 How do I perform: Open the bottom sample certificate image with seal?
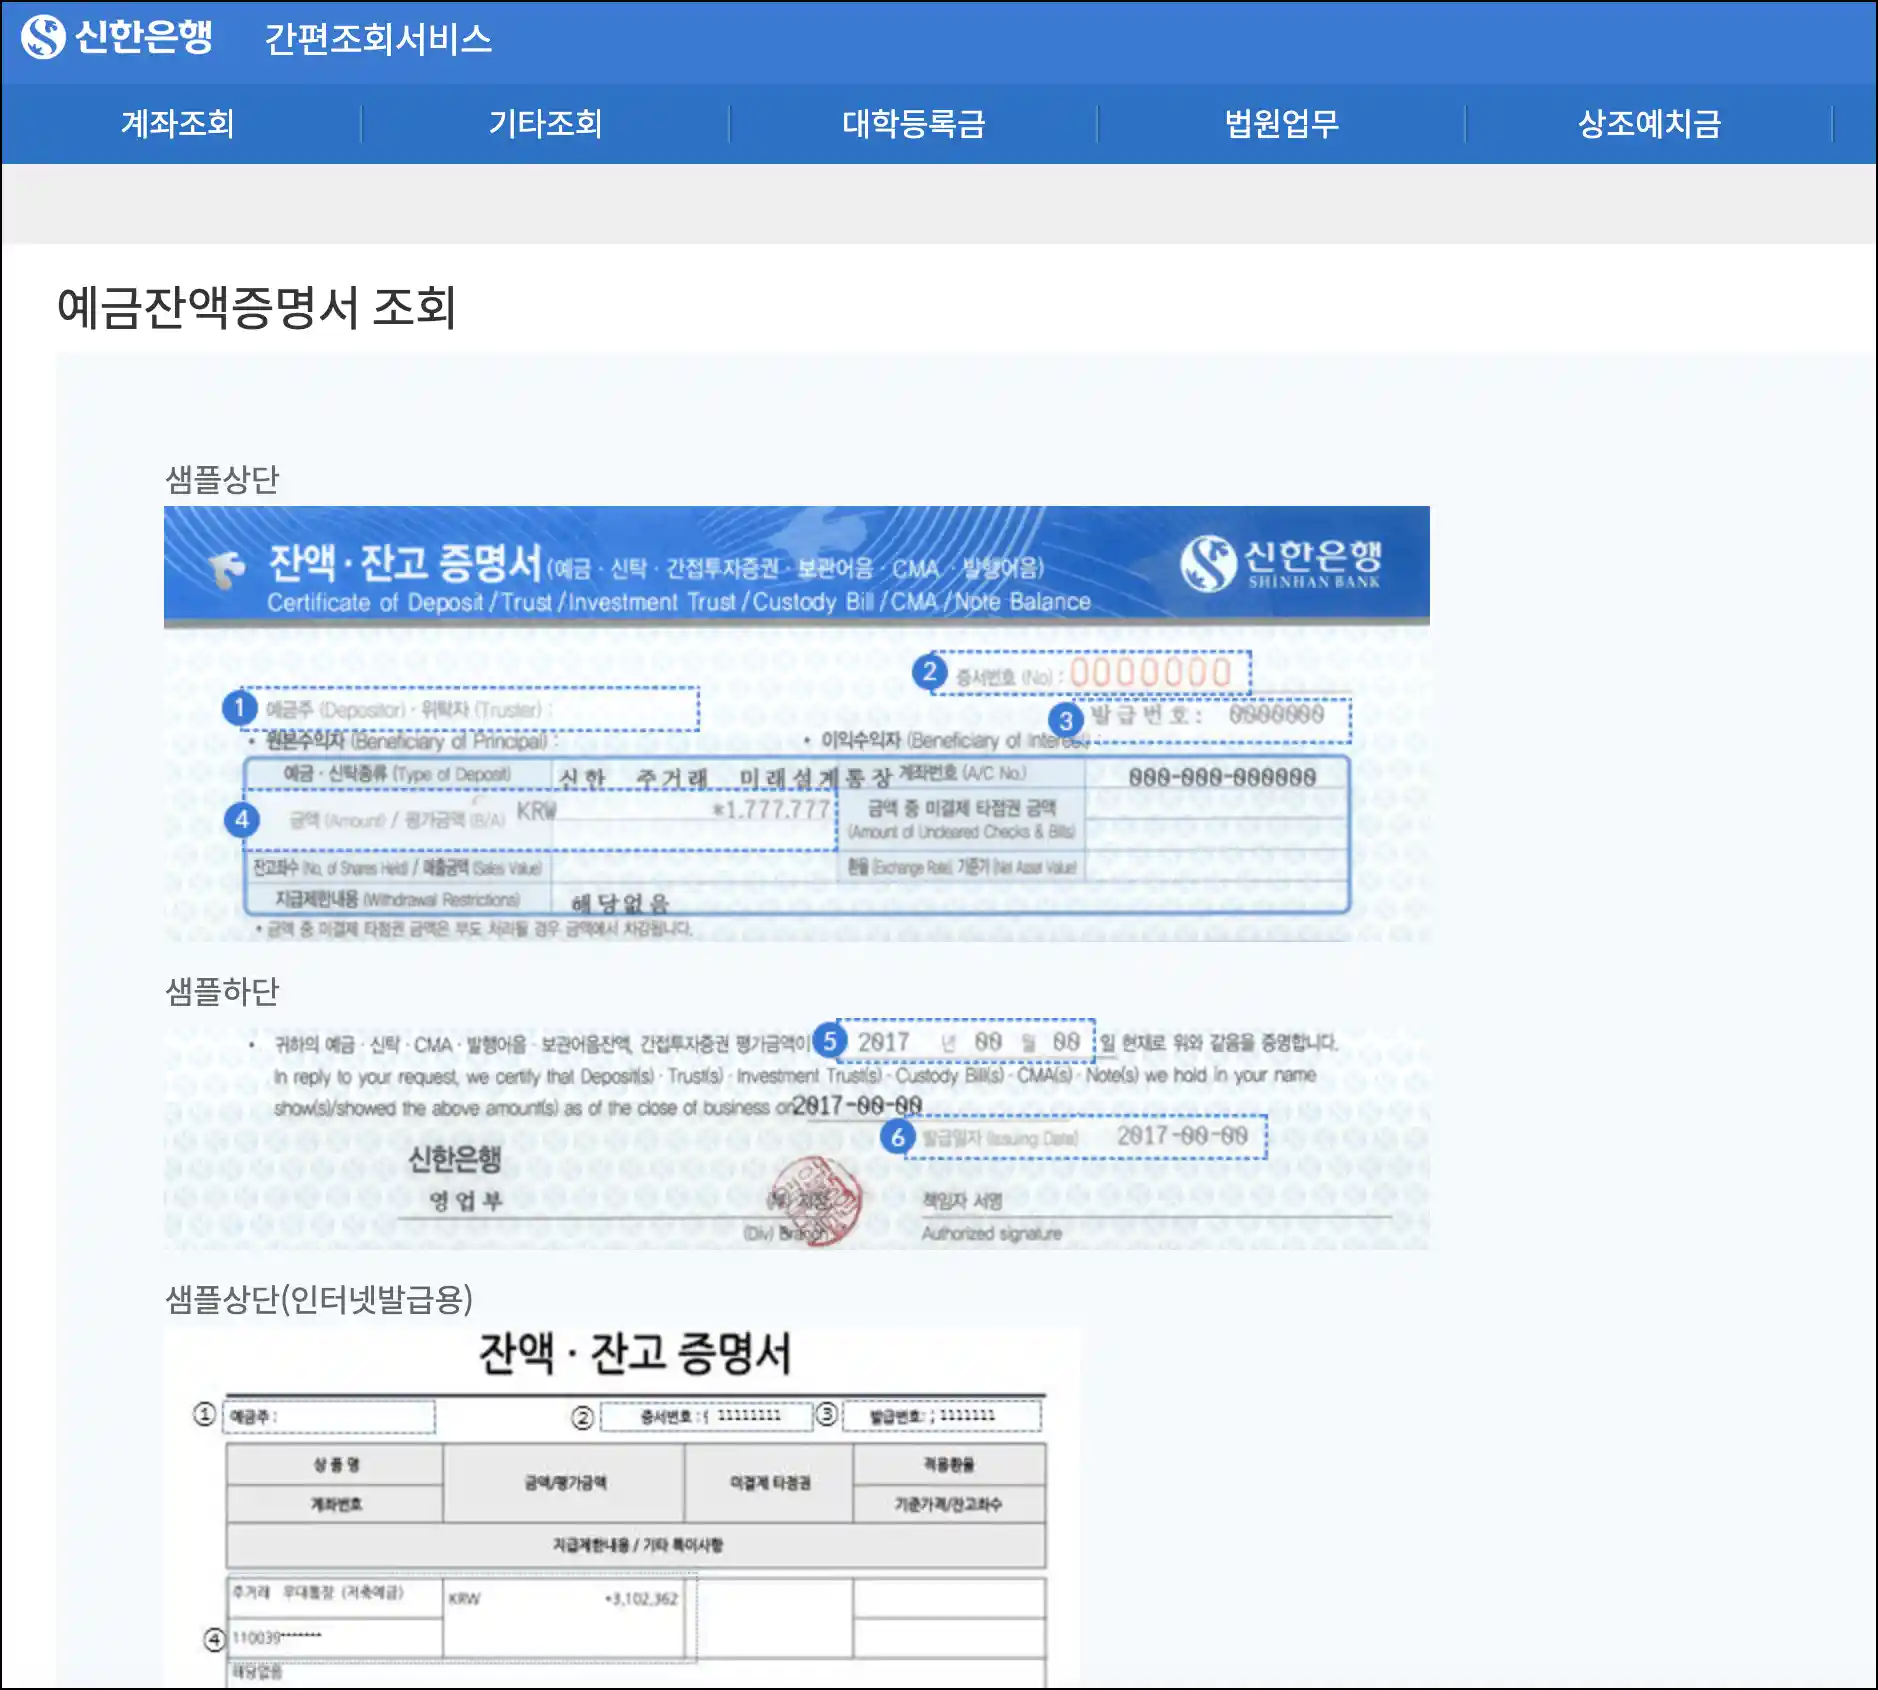[x=797, y=1134]
